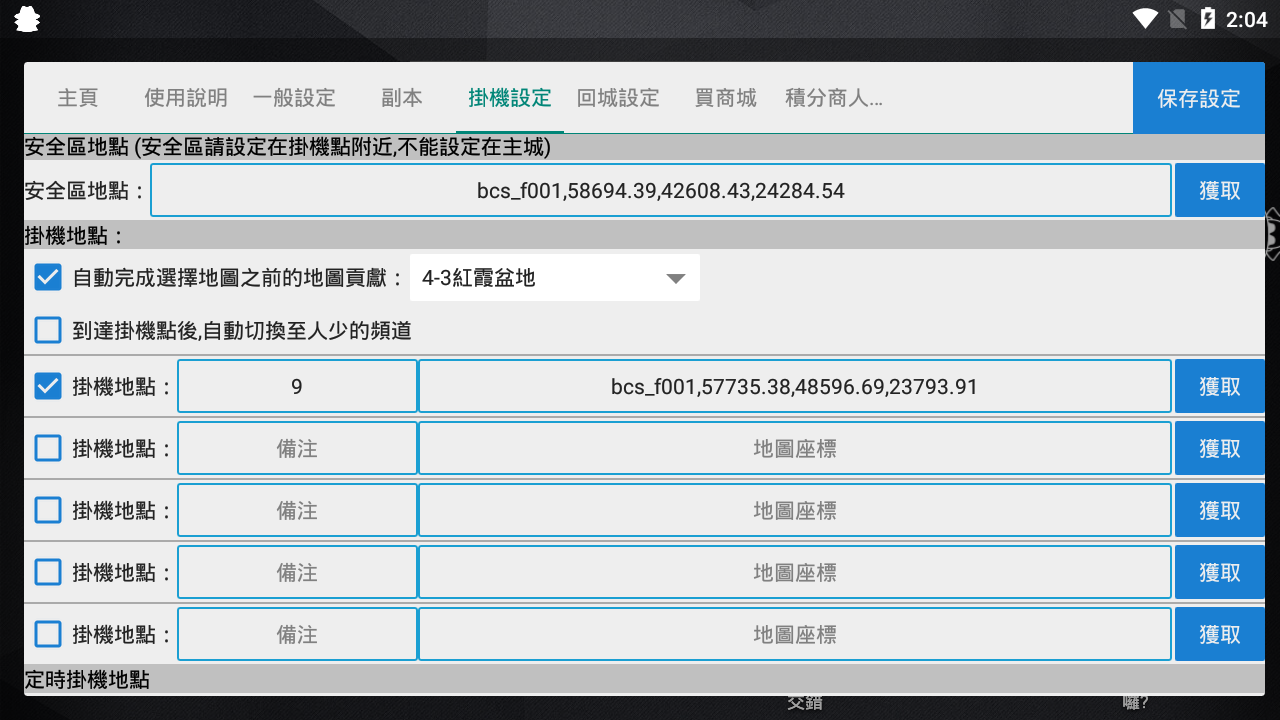Click 獲取 for the first 掛機地點 row
Viewport: 1280px width, 720px height.
click(x=1220, y=386)
